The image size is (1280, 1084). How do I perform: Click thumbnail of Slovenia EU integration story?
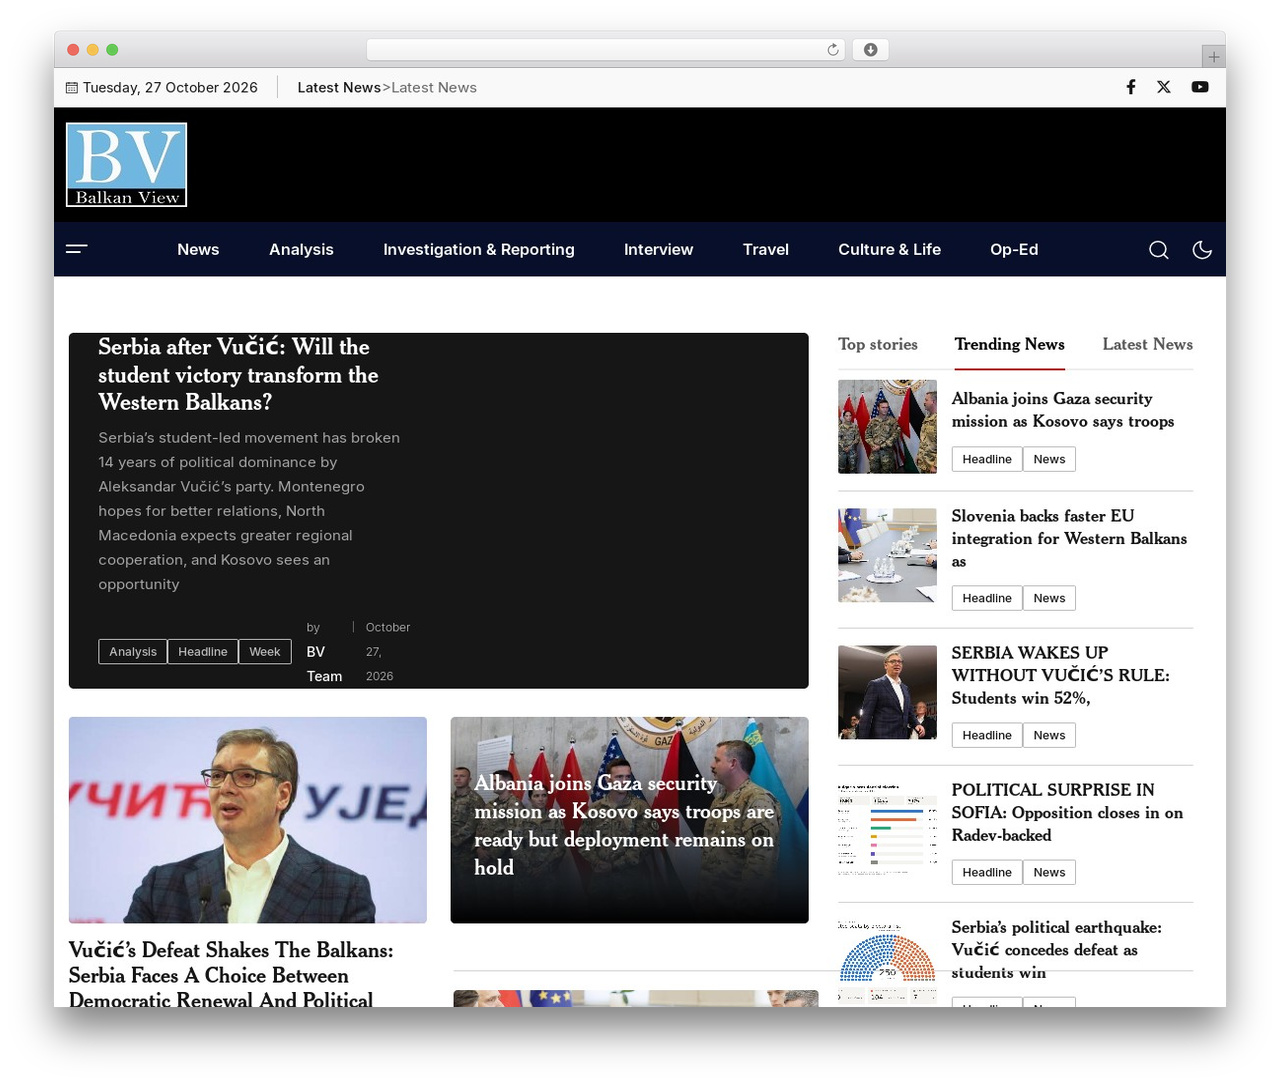tap(887, 555)
